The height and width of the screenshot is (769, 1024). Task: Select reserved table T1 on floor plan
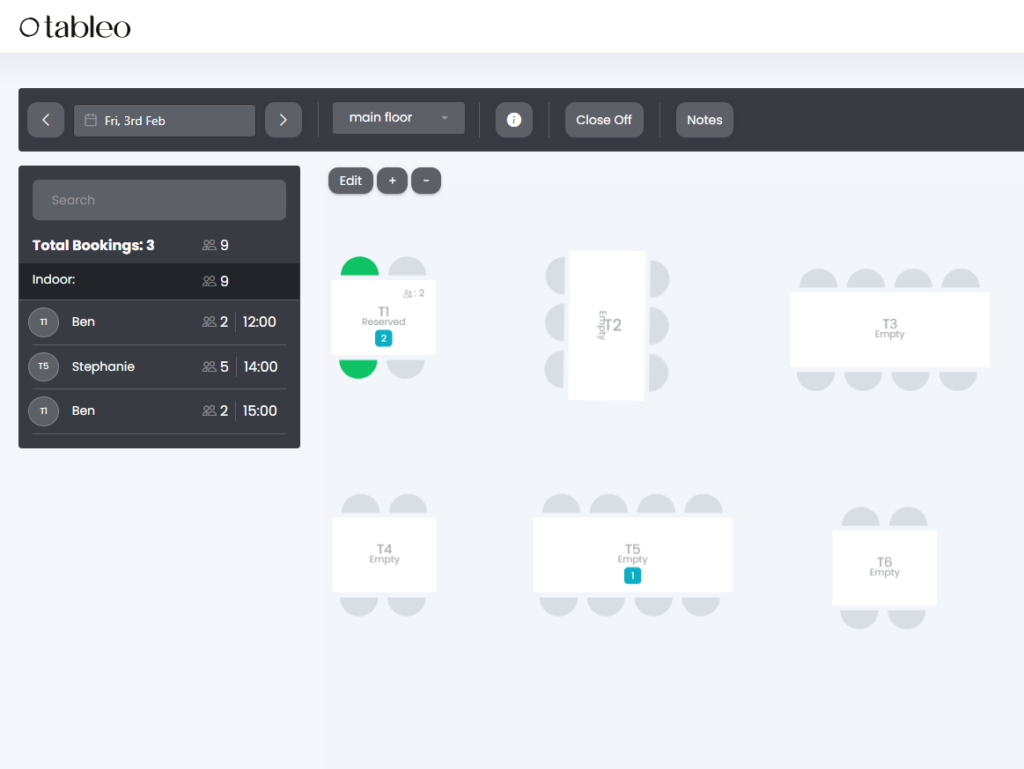tap(384, 317)
